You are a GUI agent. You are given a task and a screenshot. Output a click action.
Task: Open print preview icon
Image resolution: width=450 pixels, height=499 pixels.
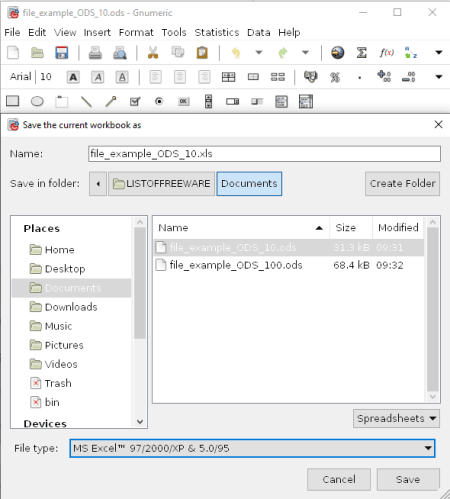pos(120,53)
